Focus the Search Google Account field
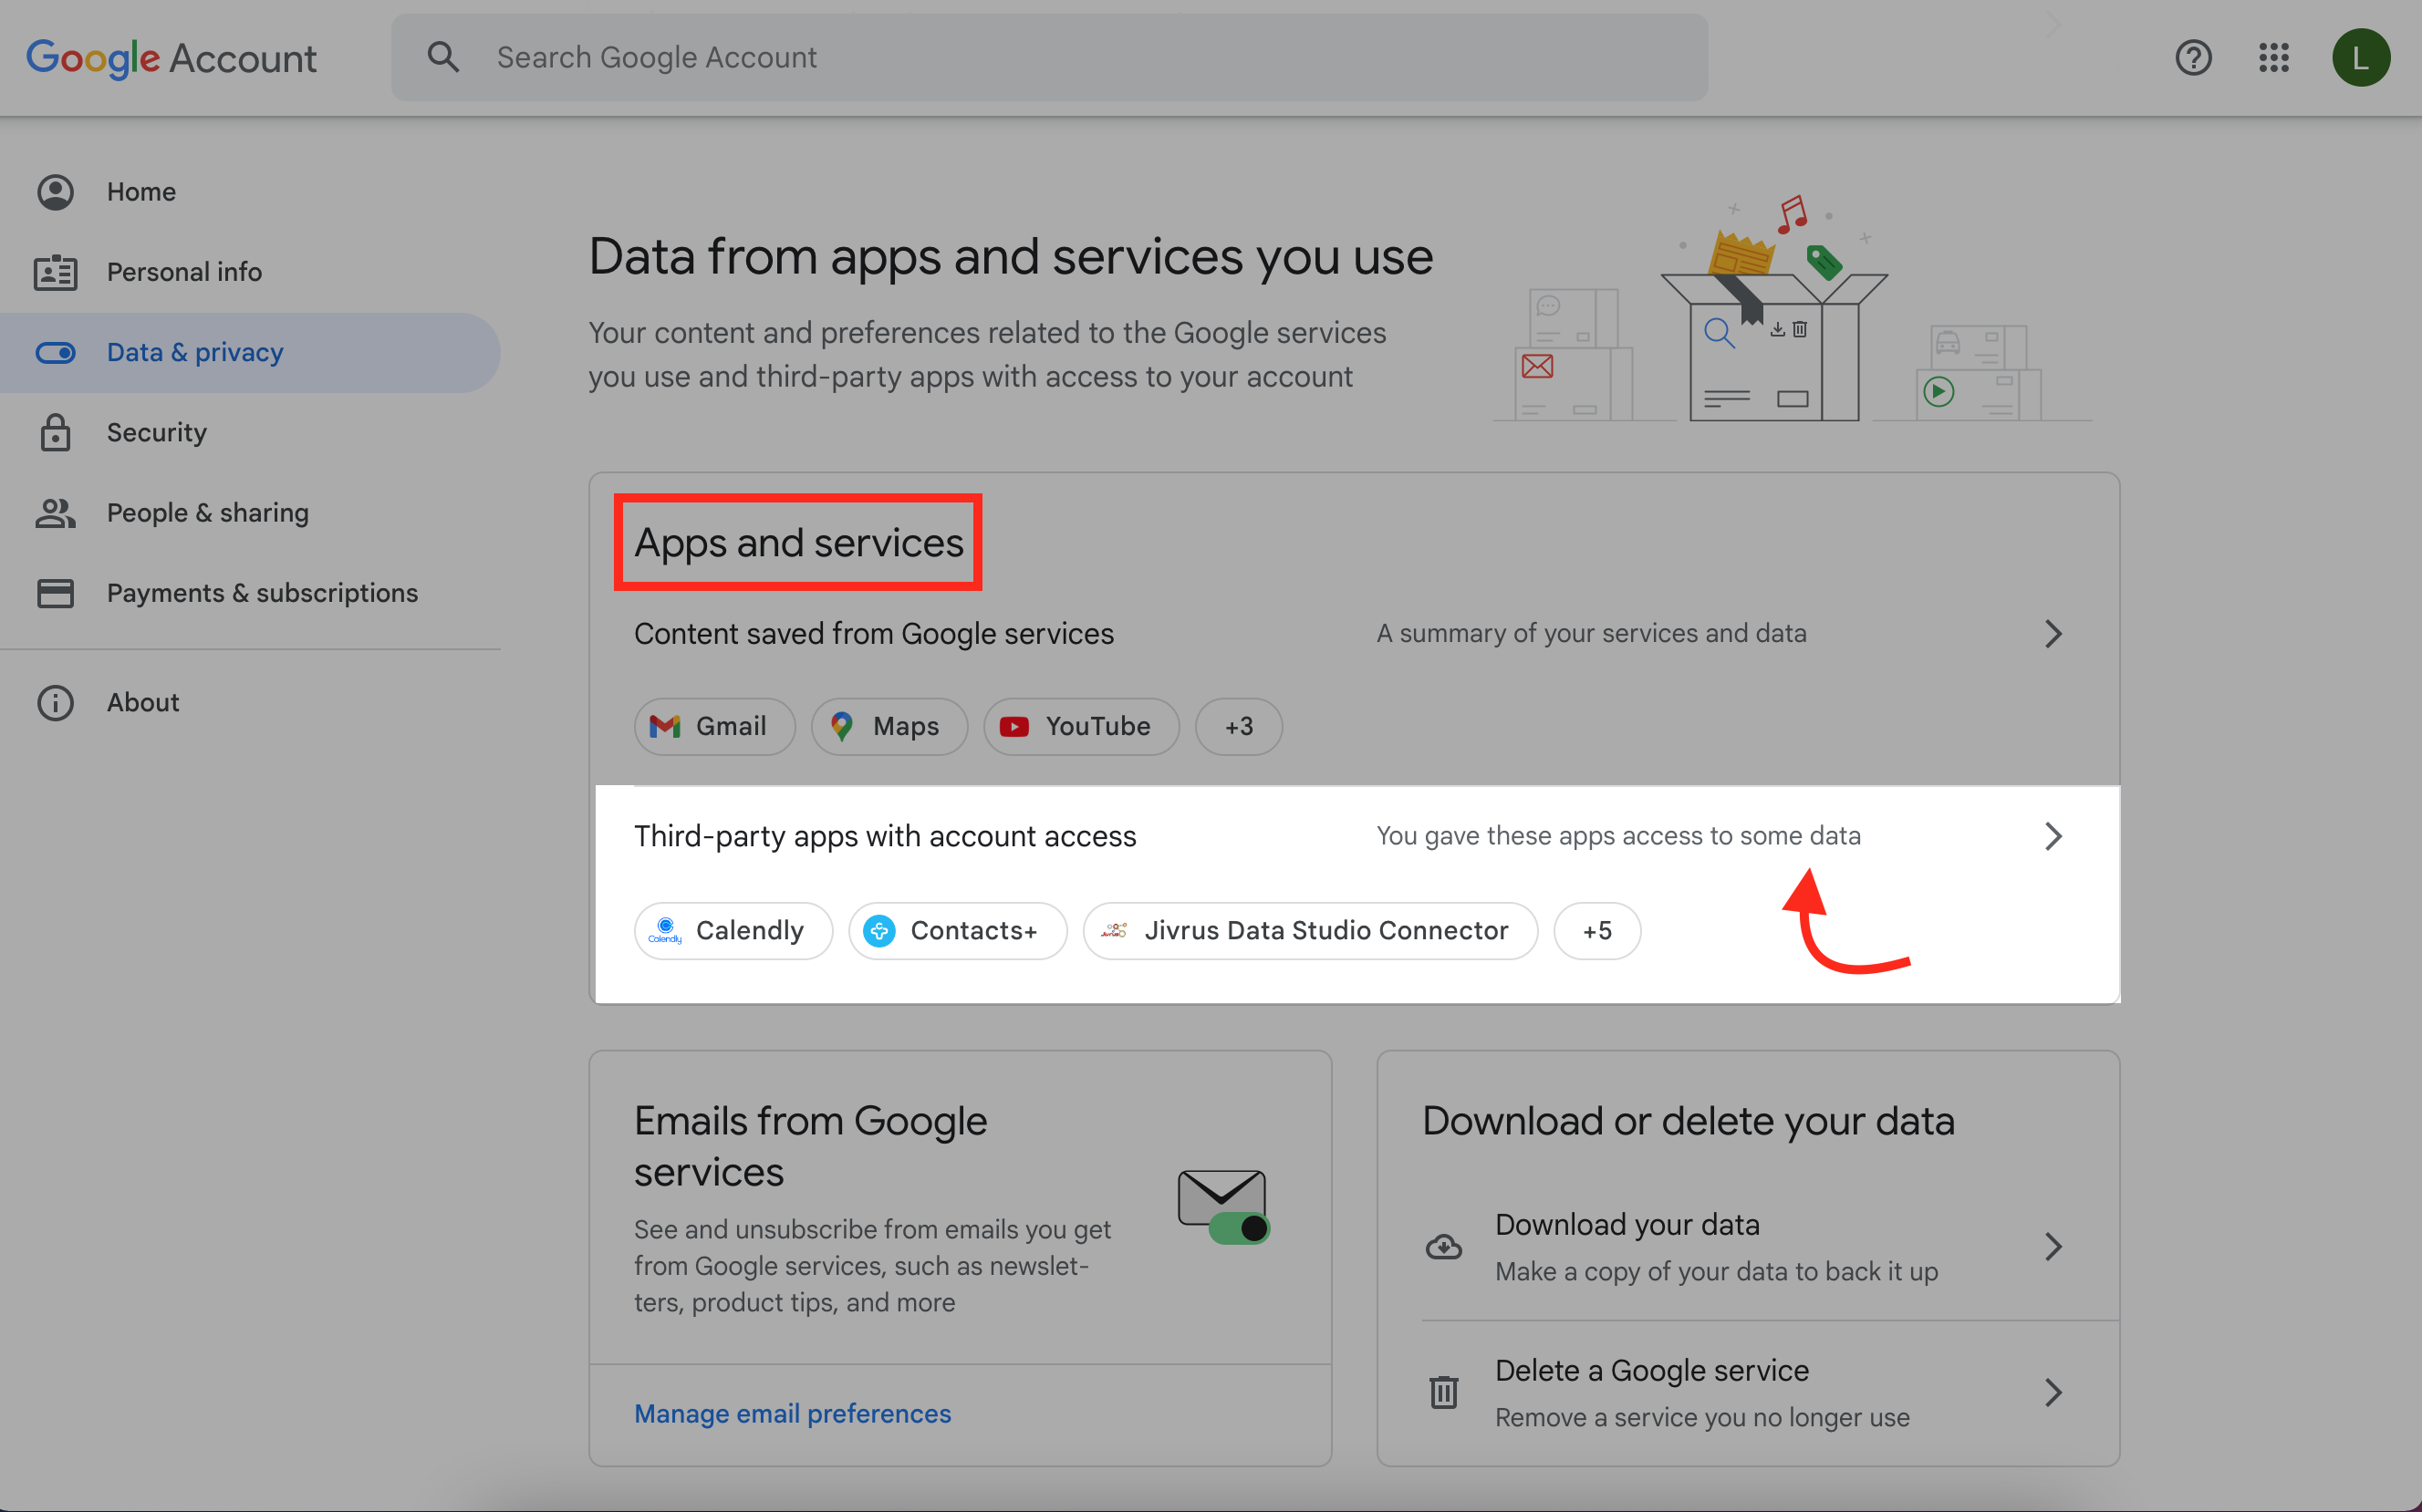 [1049, 57]
